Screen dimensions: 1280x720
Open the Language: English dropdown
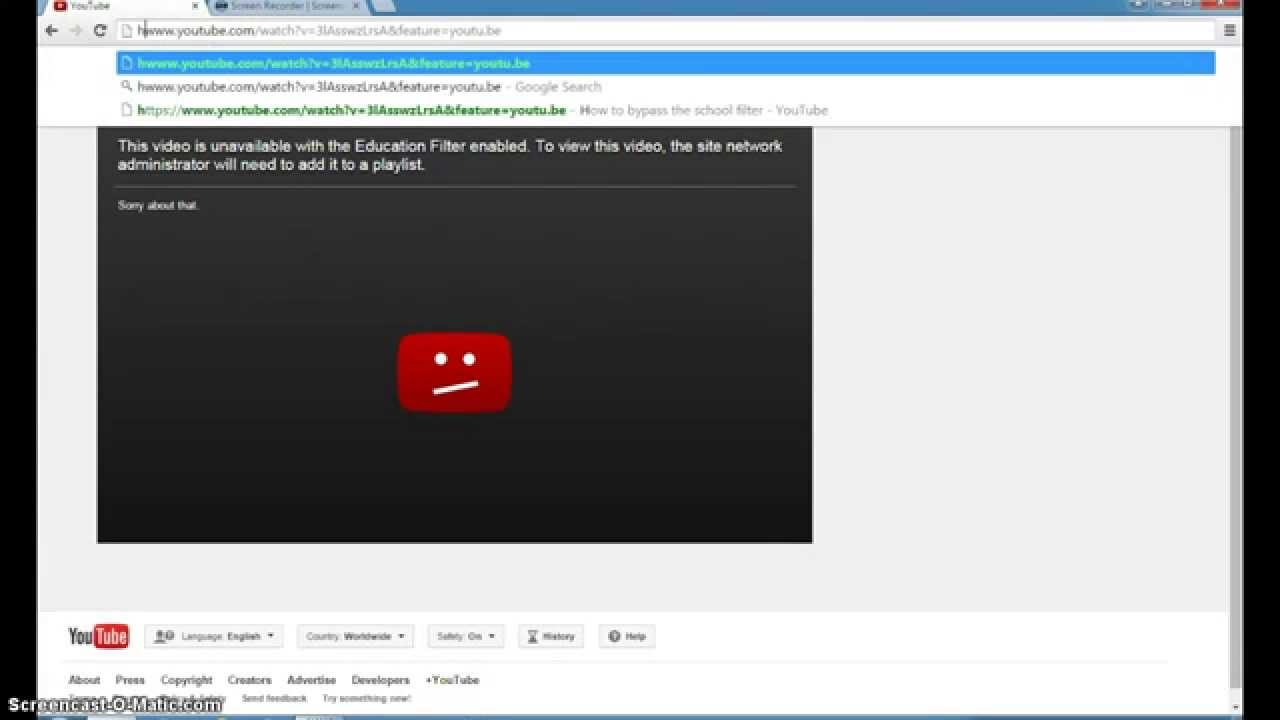214,636
